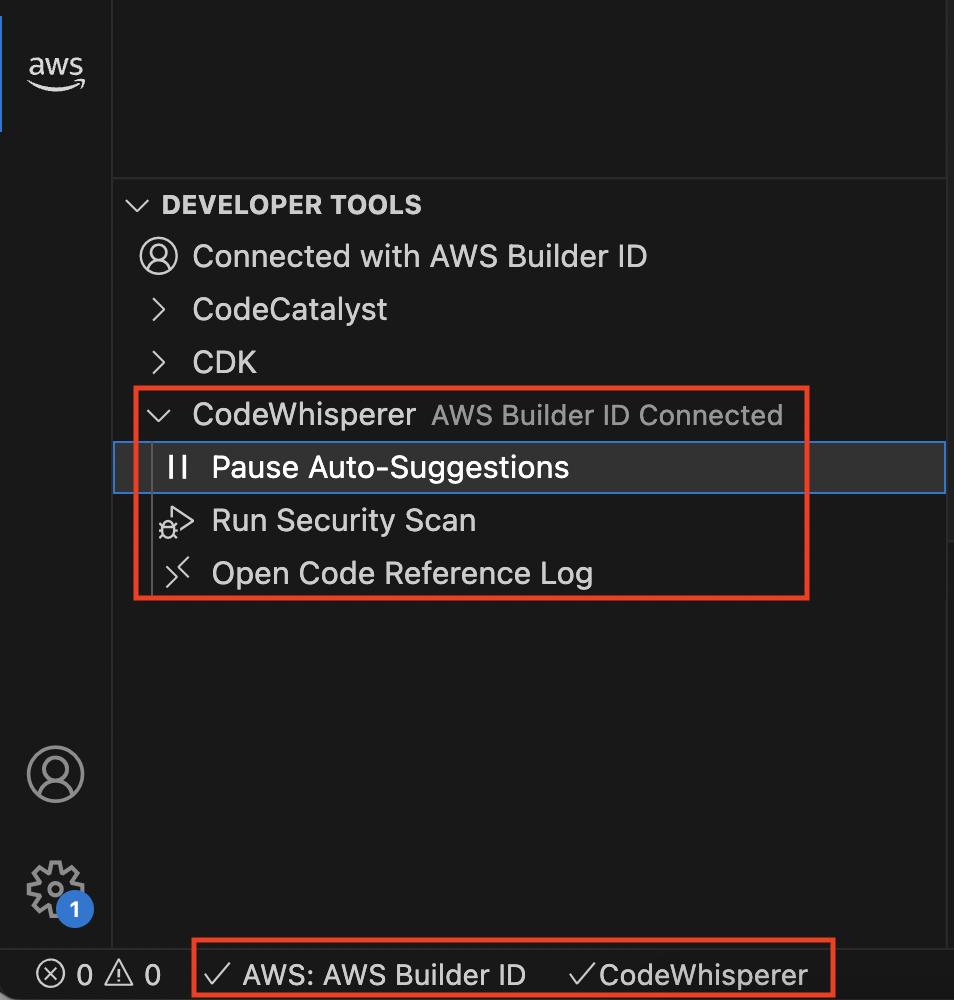The image size is (954, 1000).
Task: Select Run Security Scan
Action: pyautogui.click(x=343, y=520)
